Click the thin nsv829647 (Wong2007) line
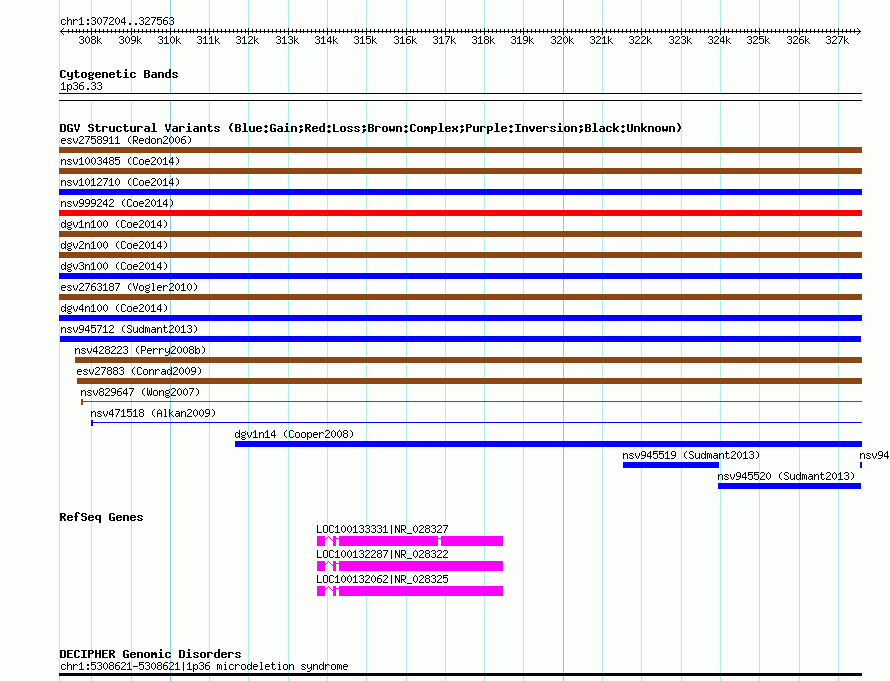 [472, 402]
